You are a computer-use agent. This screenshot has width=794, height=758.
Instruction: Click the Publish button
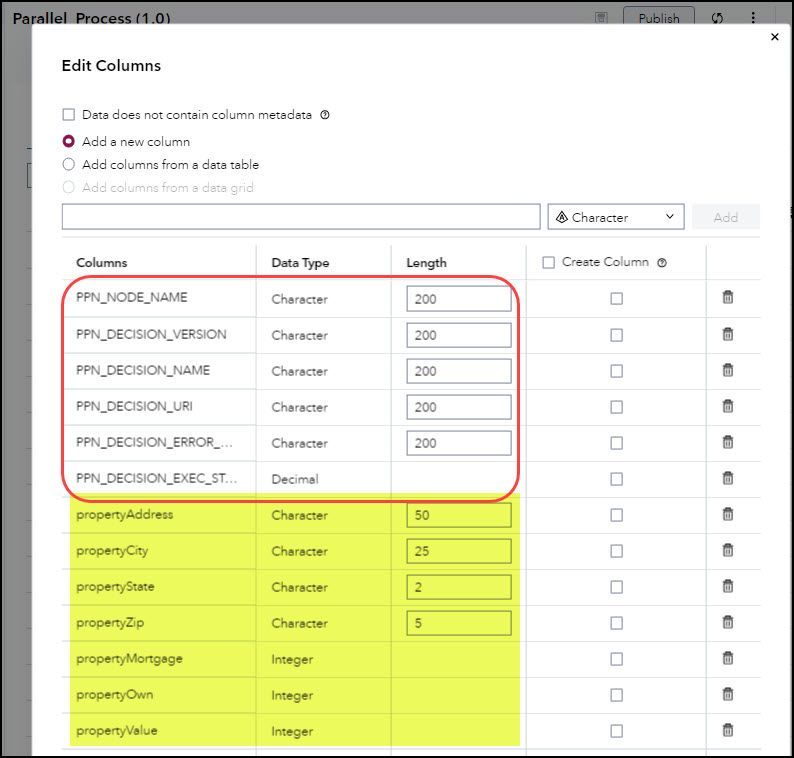pyautogui.click(x=658, y=18)
